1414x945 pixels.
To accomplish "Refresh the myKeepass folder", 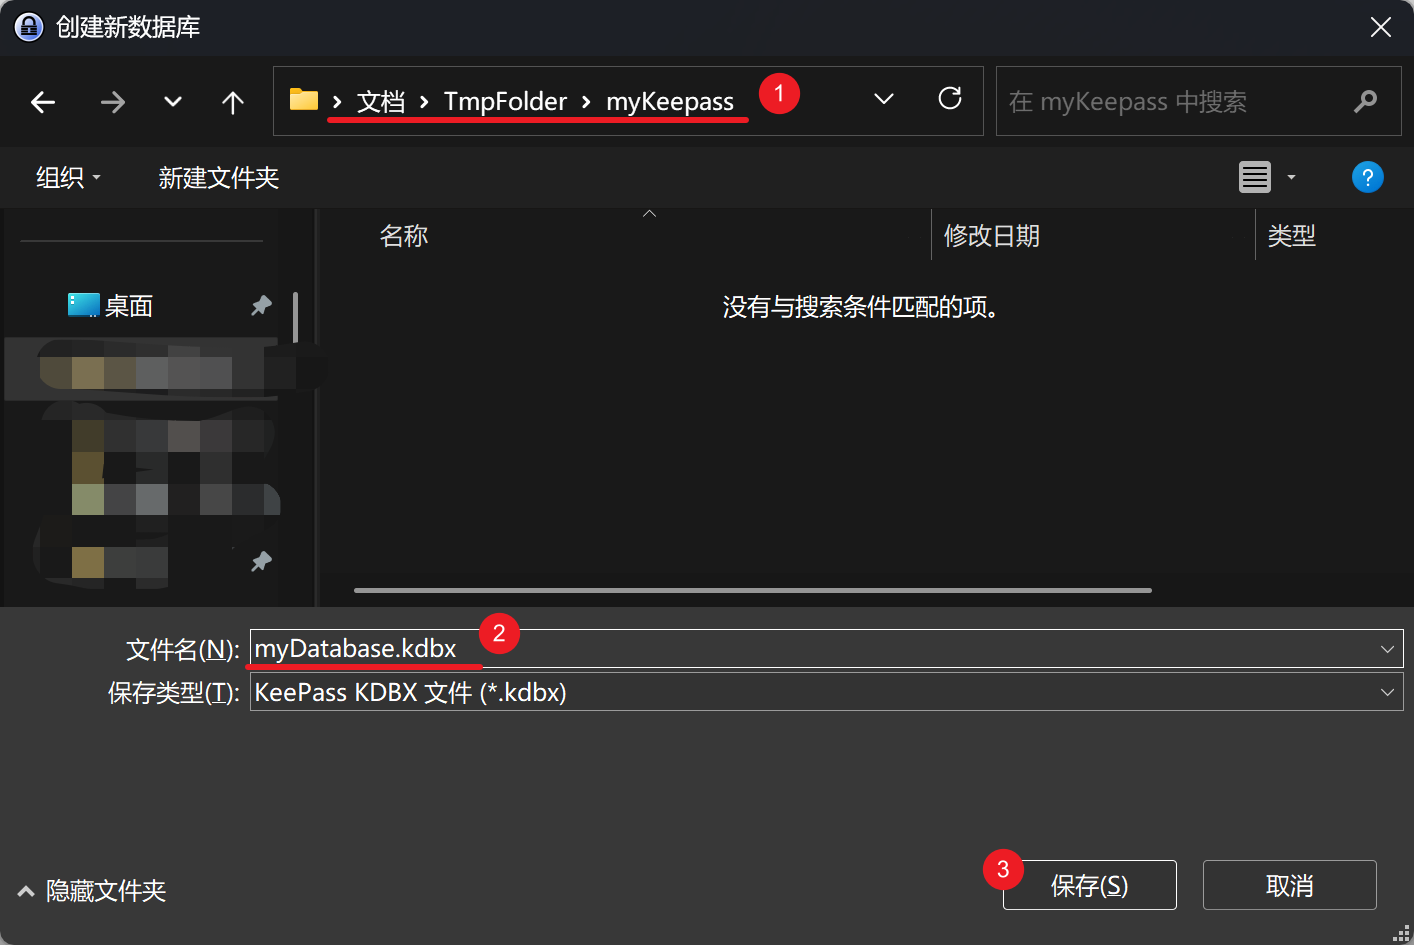I will coord(950,98).
